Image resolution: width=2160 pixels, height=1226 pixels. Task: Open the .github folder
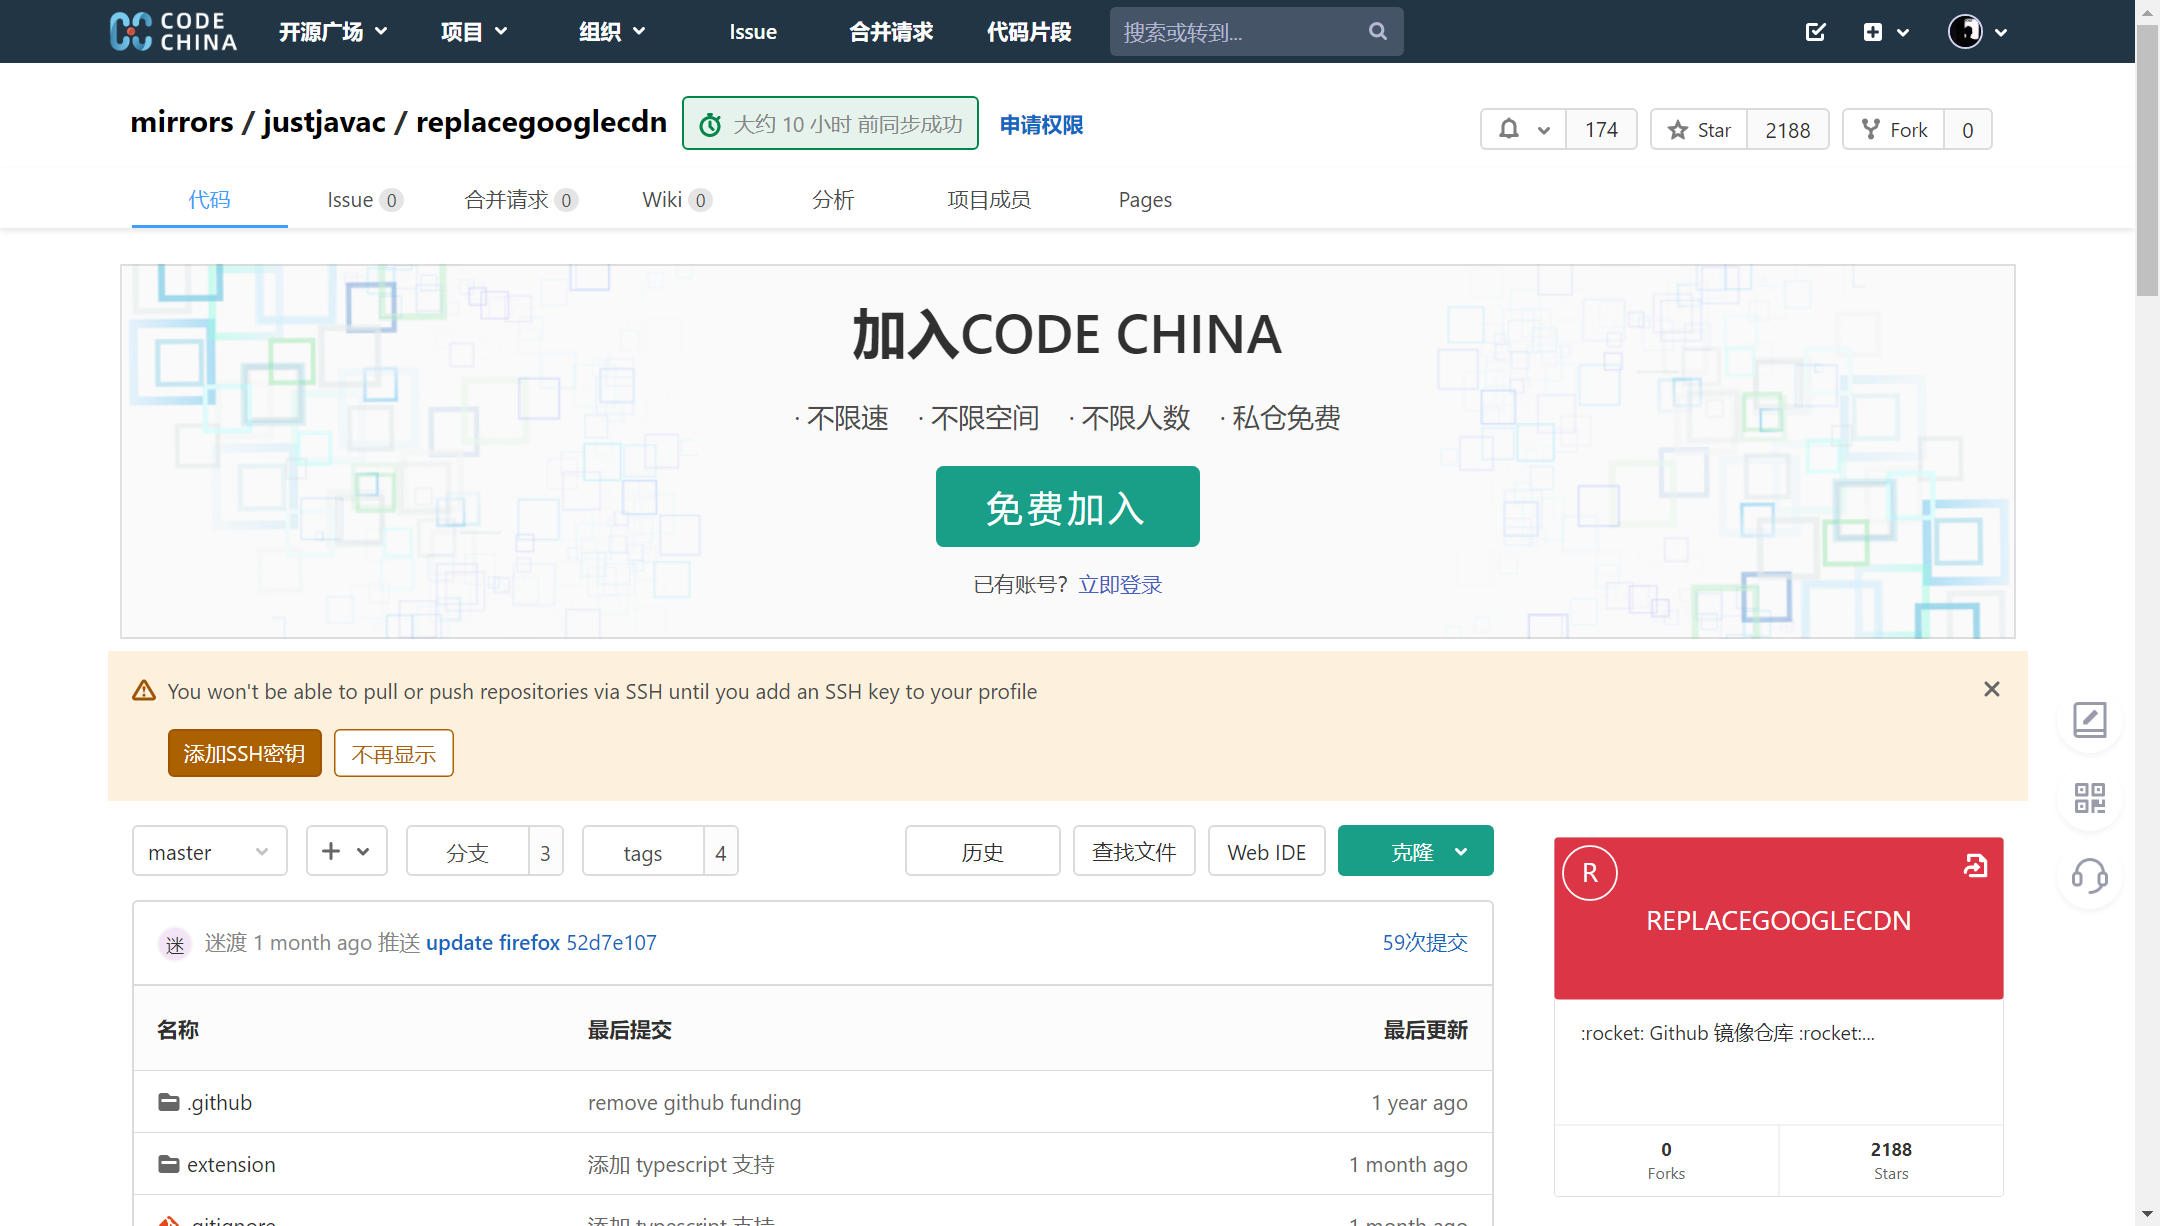click(x=219, y=1102)
